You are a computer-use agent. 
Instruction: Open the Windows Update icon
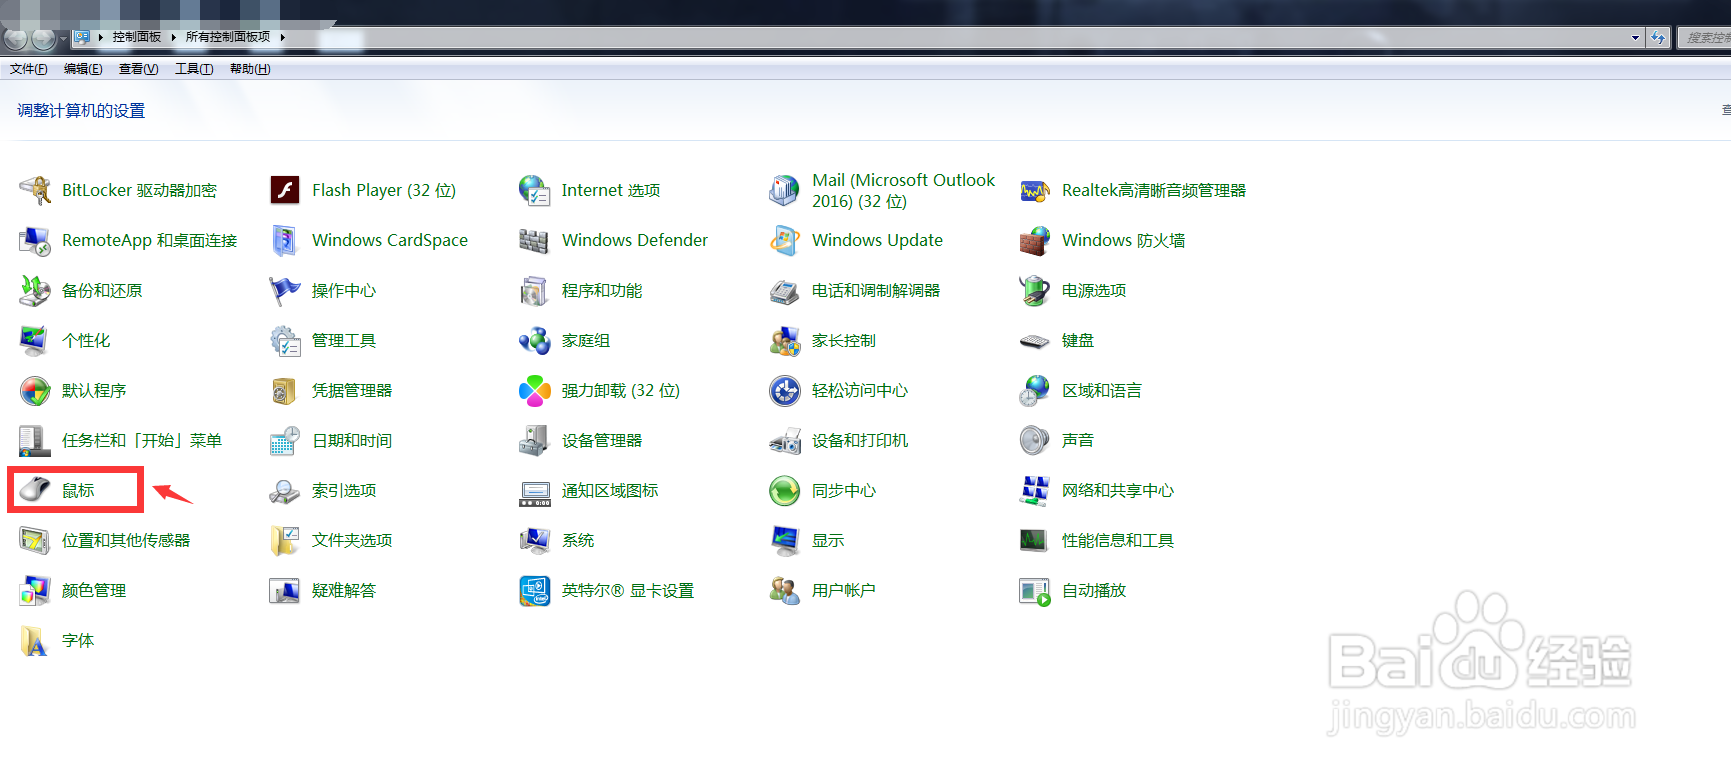(785, 240)
